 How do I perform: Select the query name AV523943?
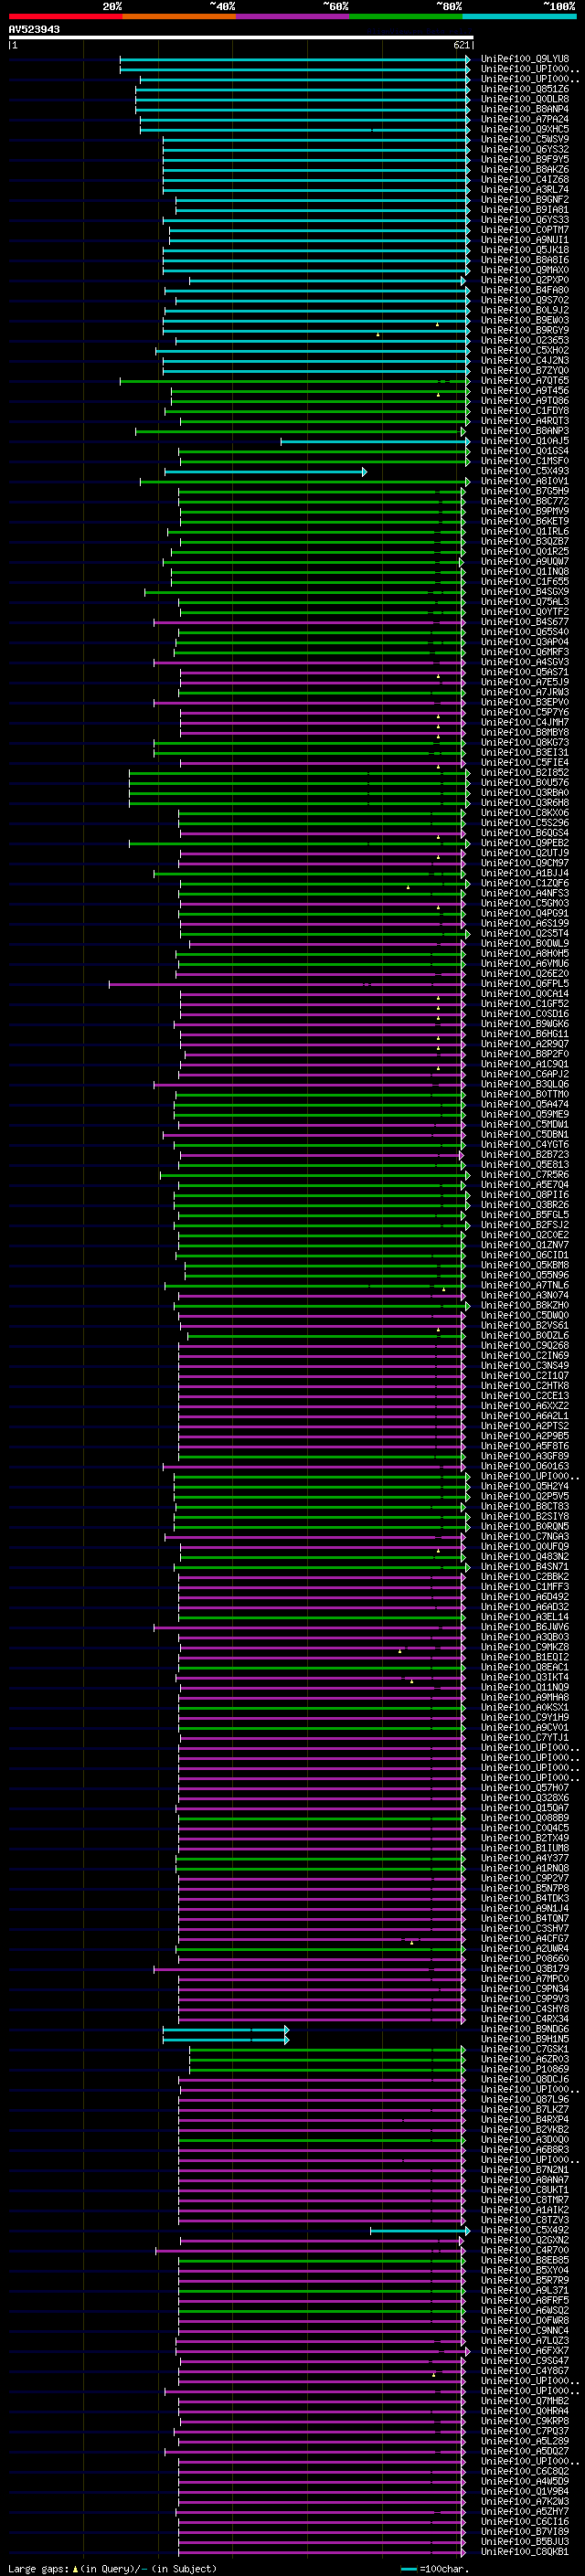click(x=34, y=30)
